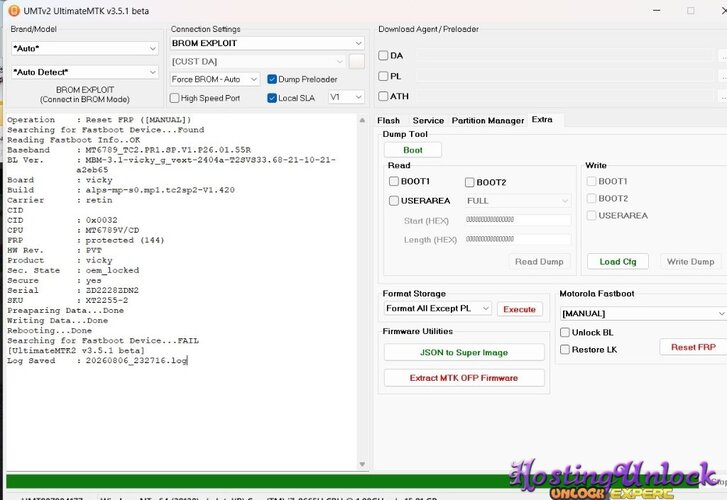Maximize the UltimateMTK window
This screenshot has width=727, height=500.
(x=691, y=10)
